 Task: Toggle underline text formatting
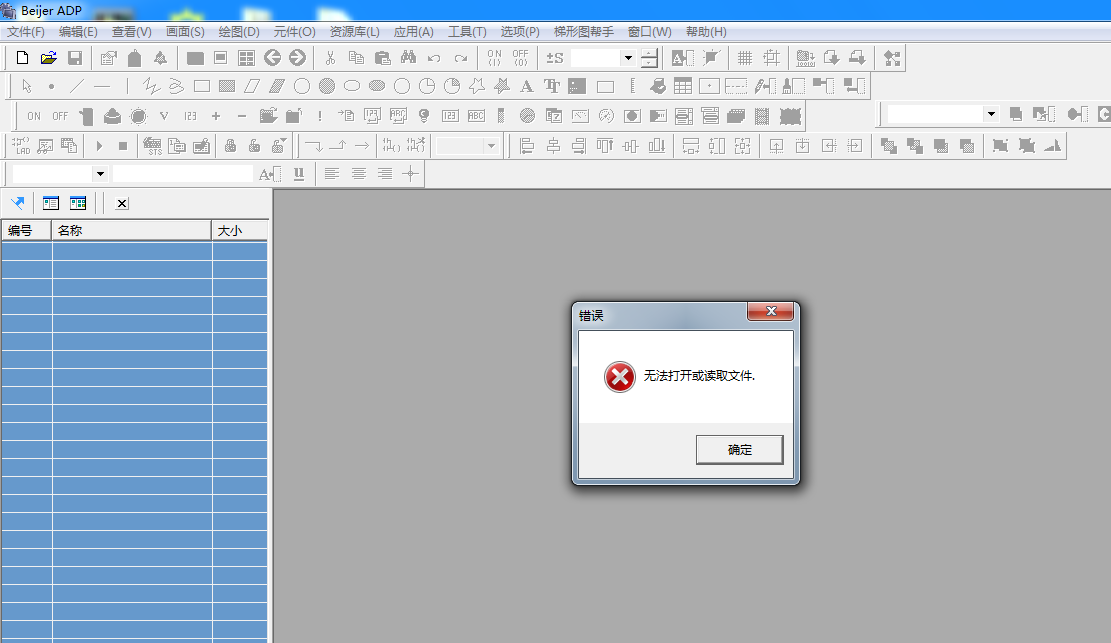coord(299,174)
